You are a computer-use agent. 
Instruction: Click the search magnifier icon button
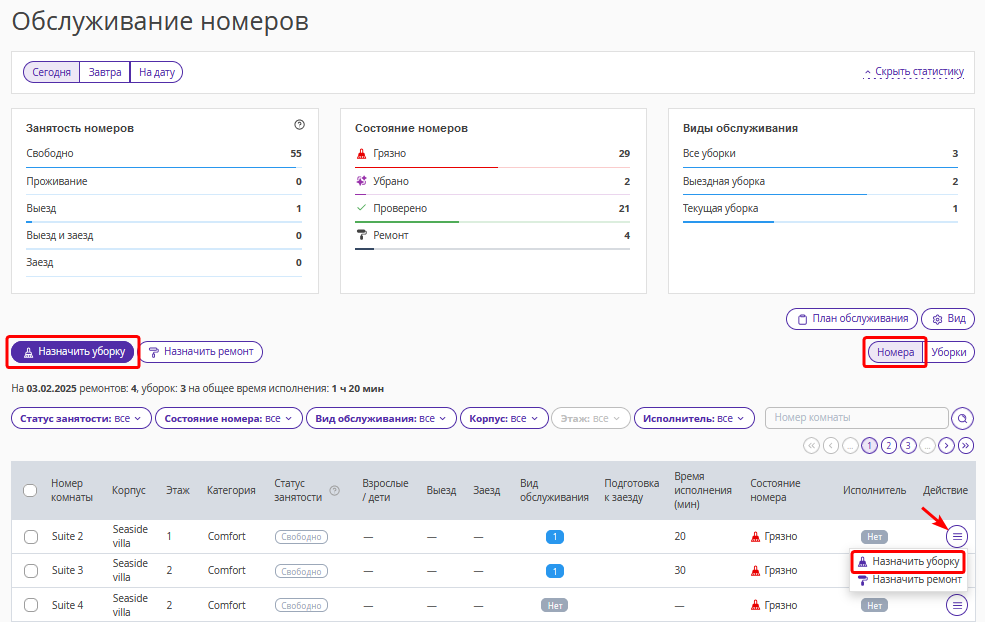(x=962, y=418)
